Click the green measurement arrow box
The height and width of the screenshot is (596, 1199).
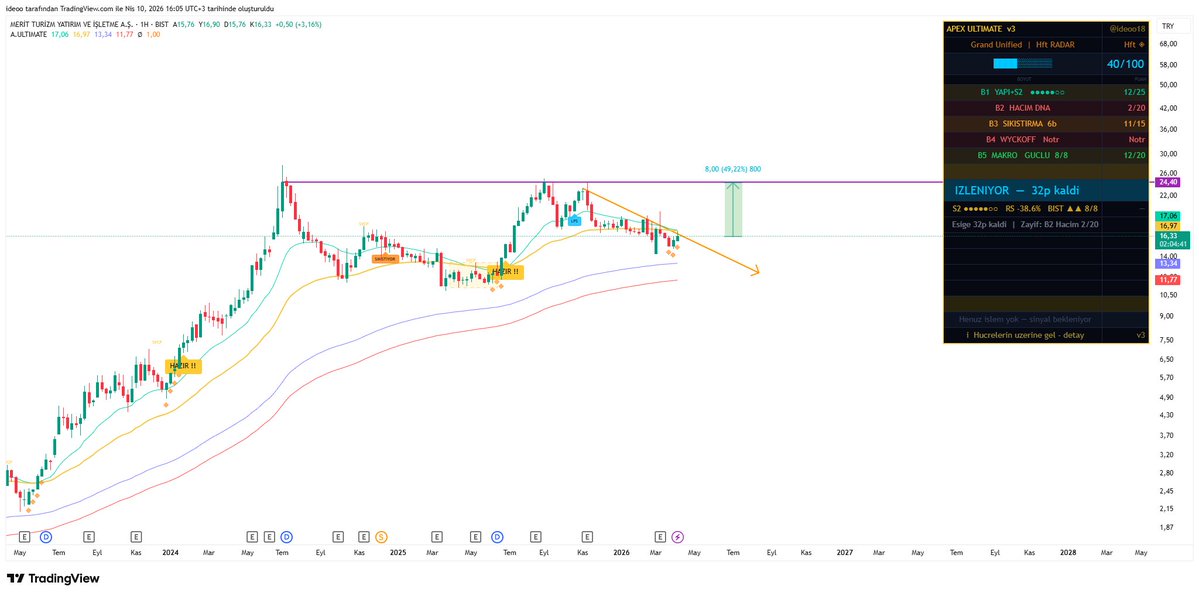click(x=733, y=209)
